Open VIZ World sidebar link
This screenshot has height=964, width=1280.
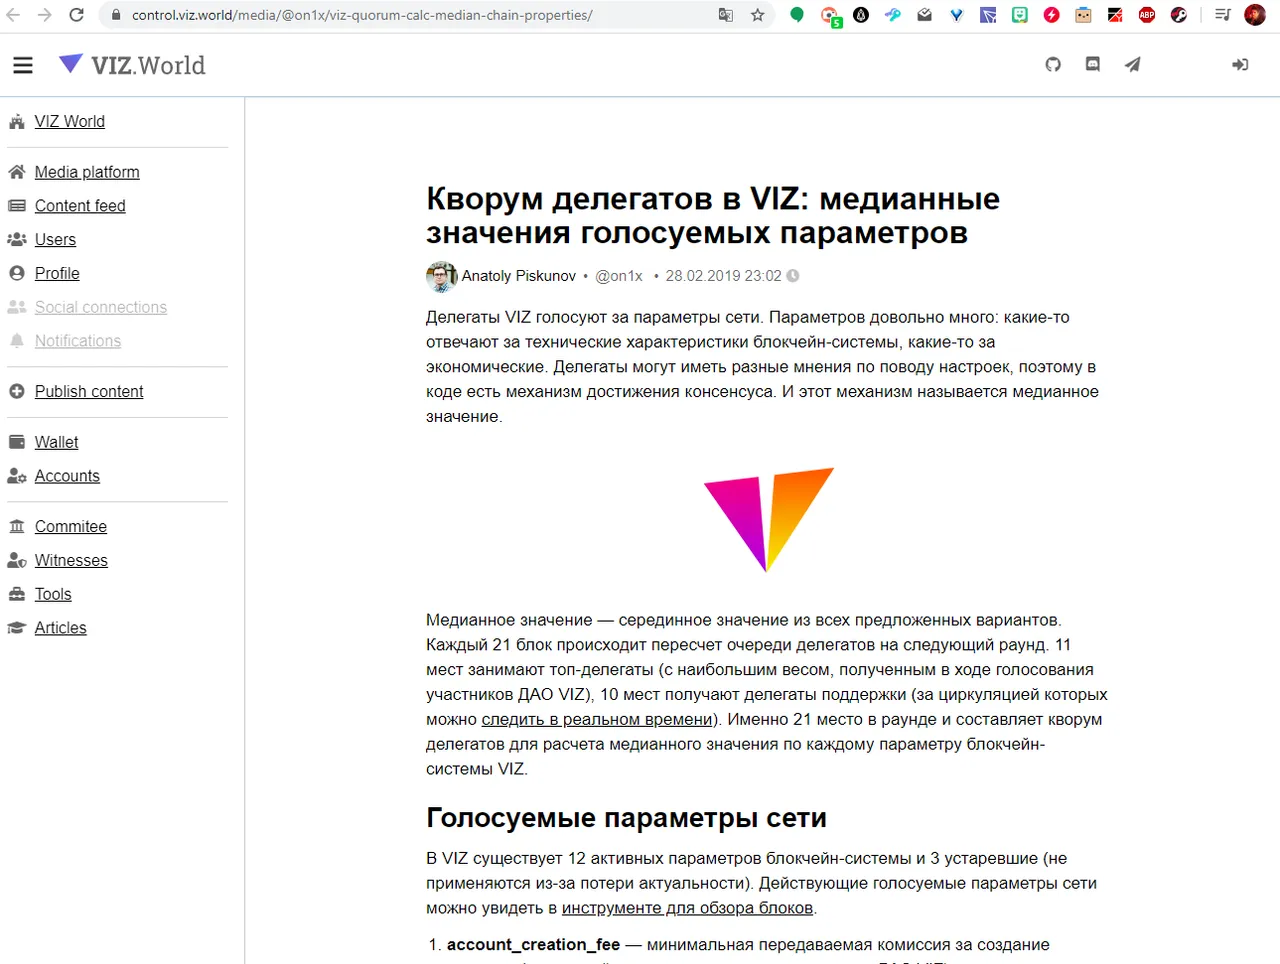point(70,121)
